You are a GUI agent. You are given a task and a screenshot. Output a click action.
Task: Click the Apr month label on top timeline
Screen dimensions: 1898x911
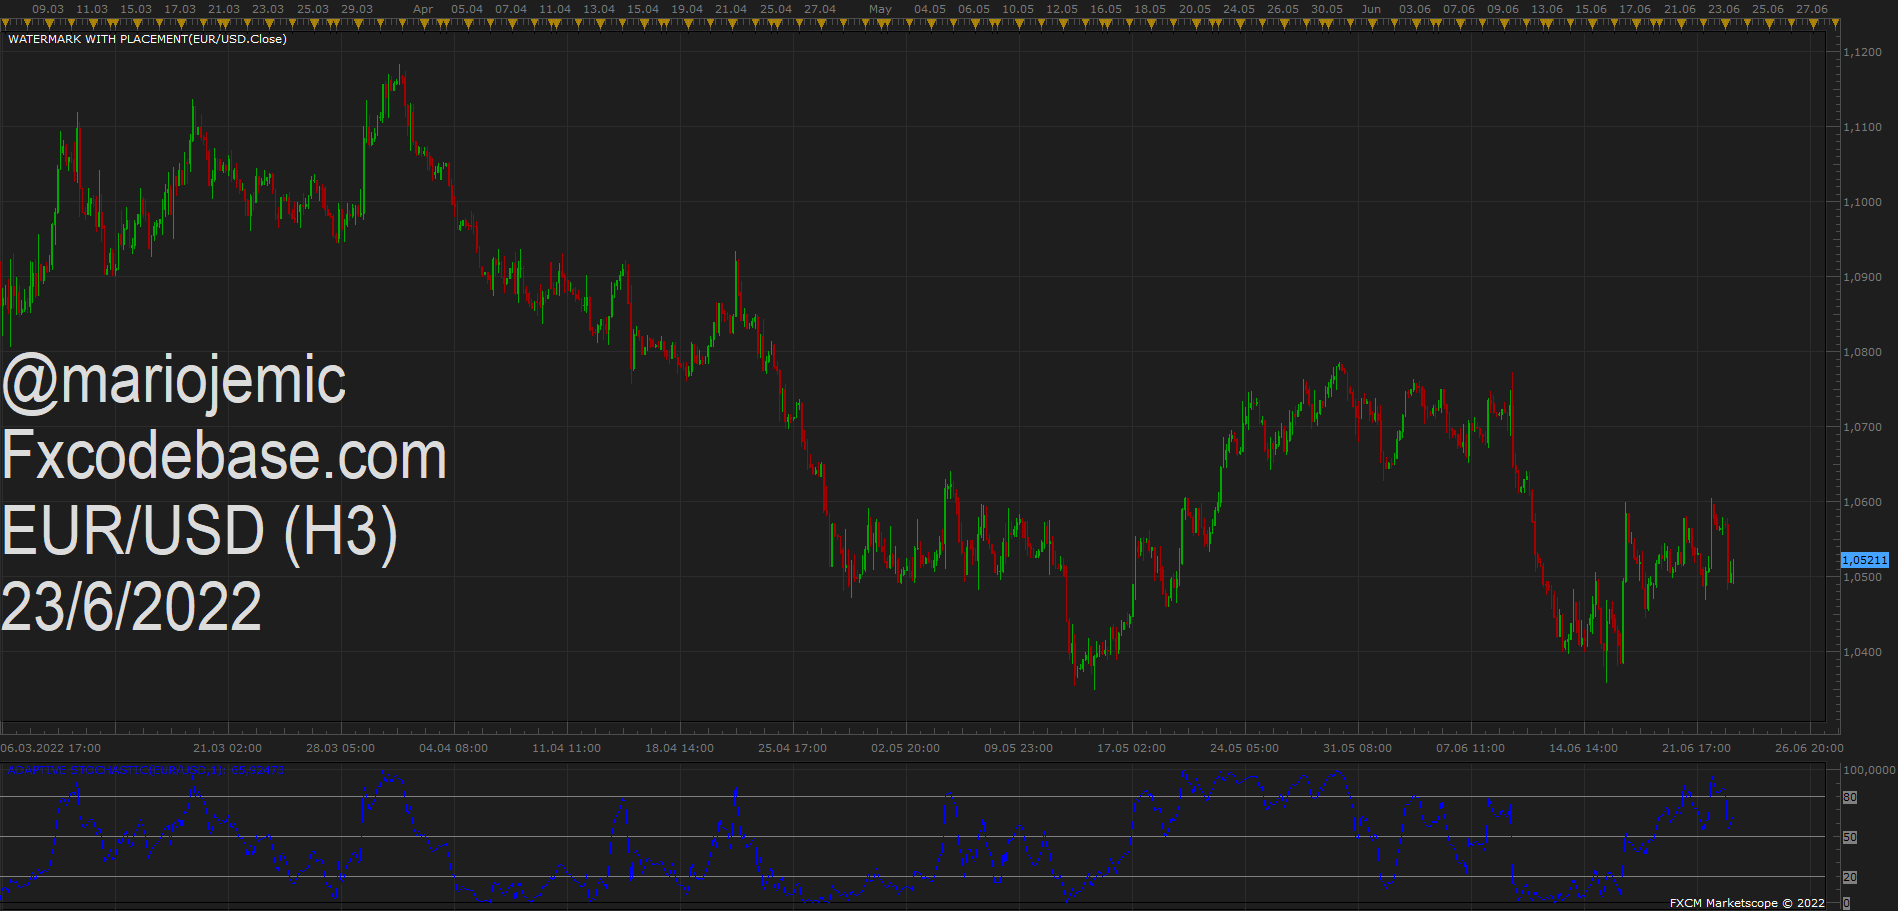[x=423, y=9]
